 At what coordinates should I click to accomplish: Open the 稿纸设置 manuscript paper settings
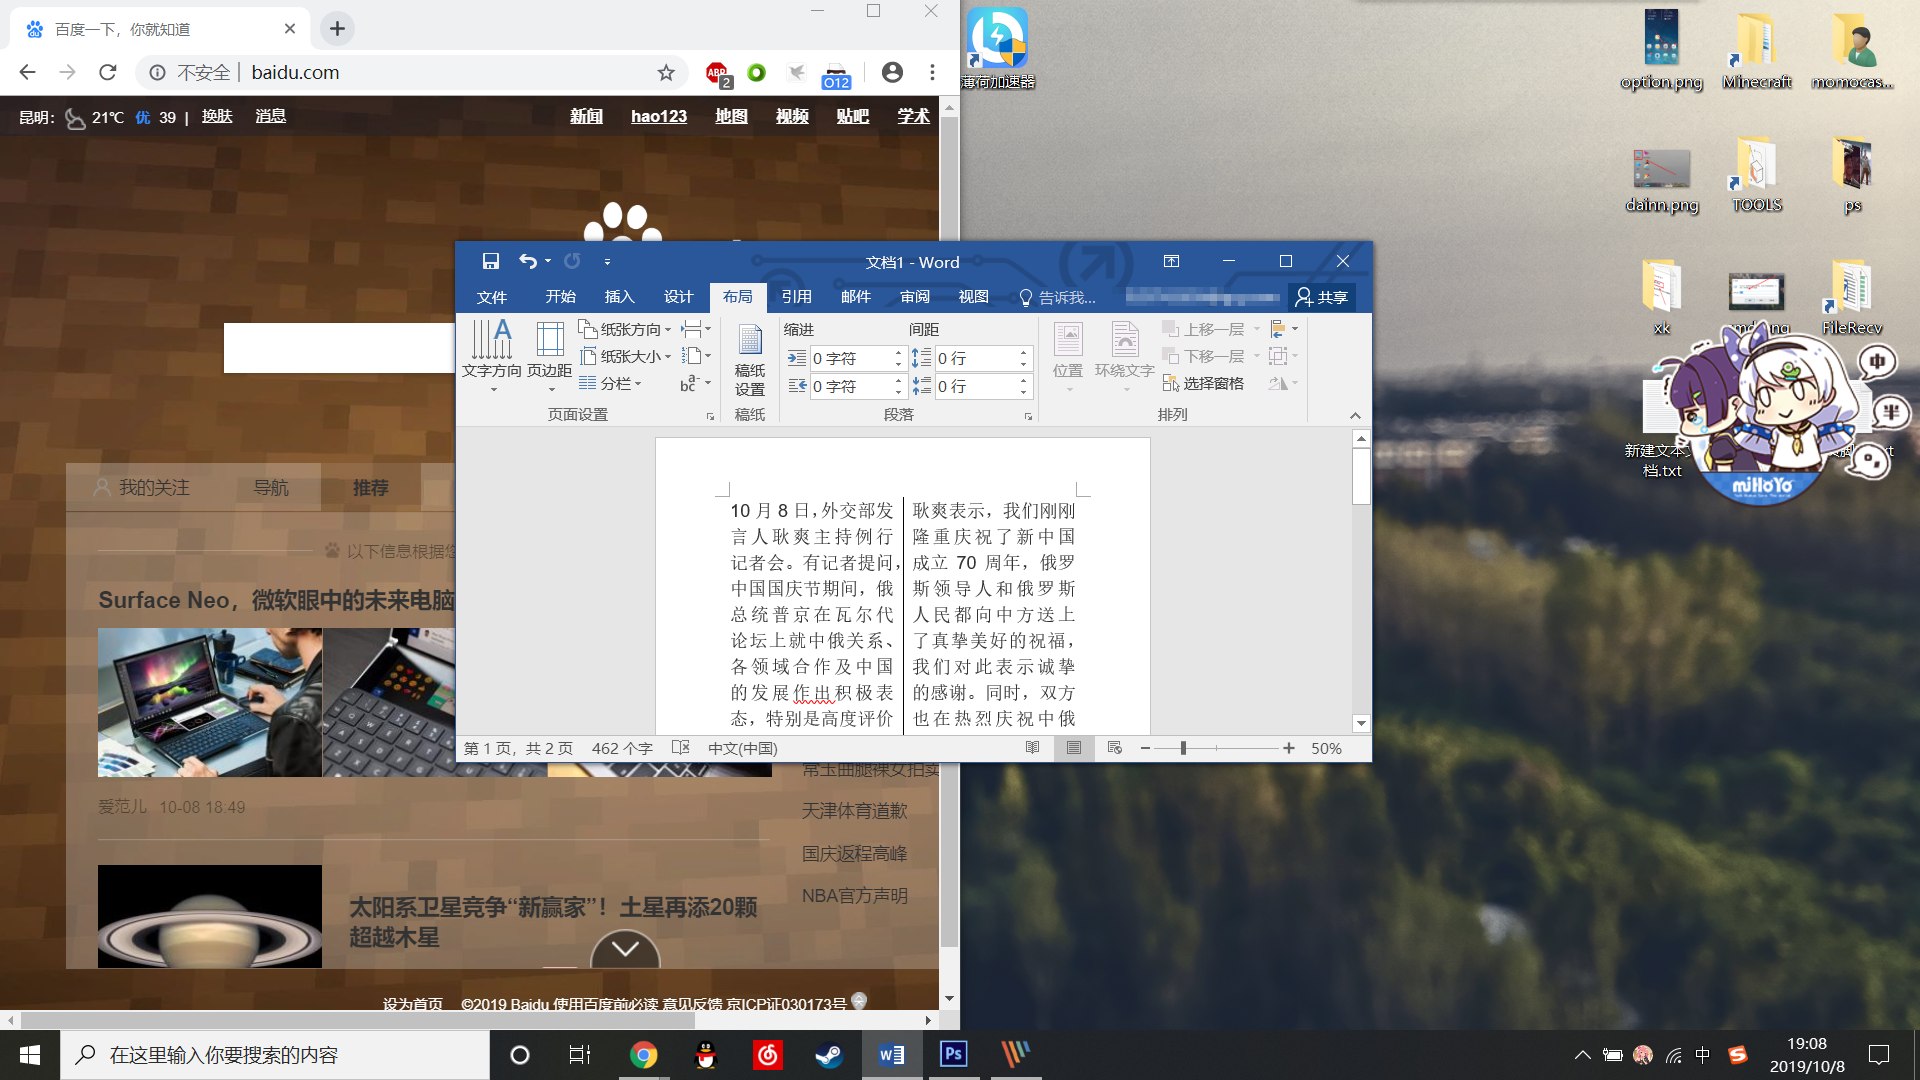point(749,361)
